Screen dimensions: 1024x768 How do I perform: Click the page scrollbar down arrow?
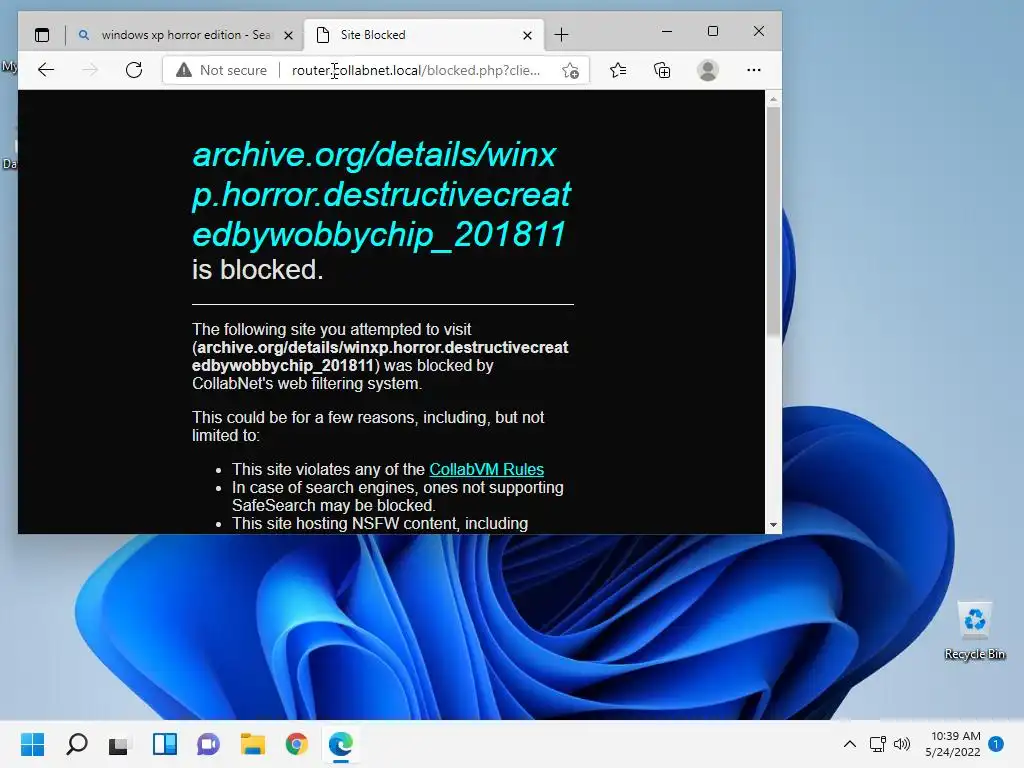tap(773, 525)
